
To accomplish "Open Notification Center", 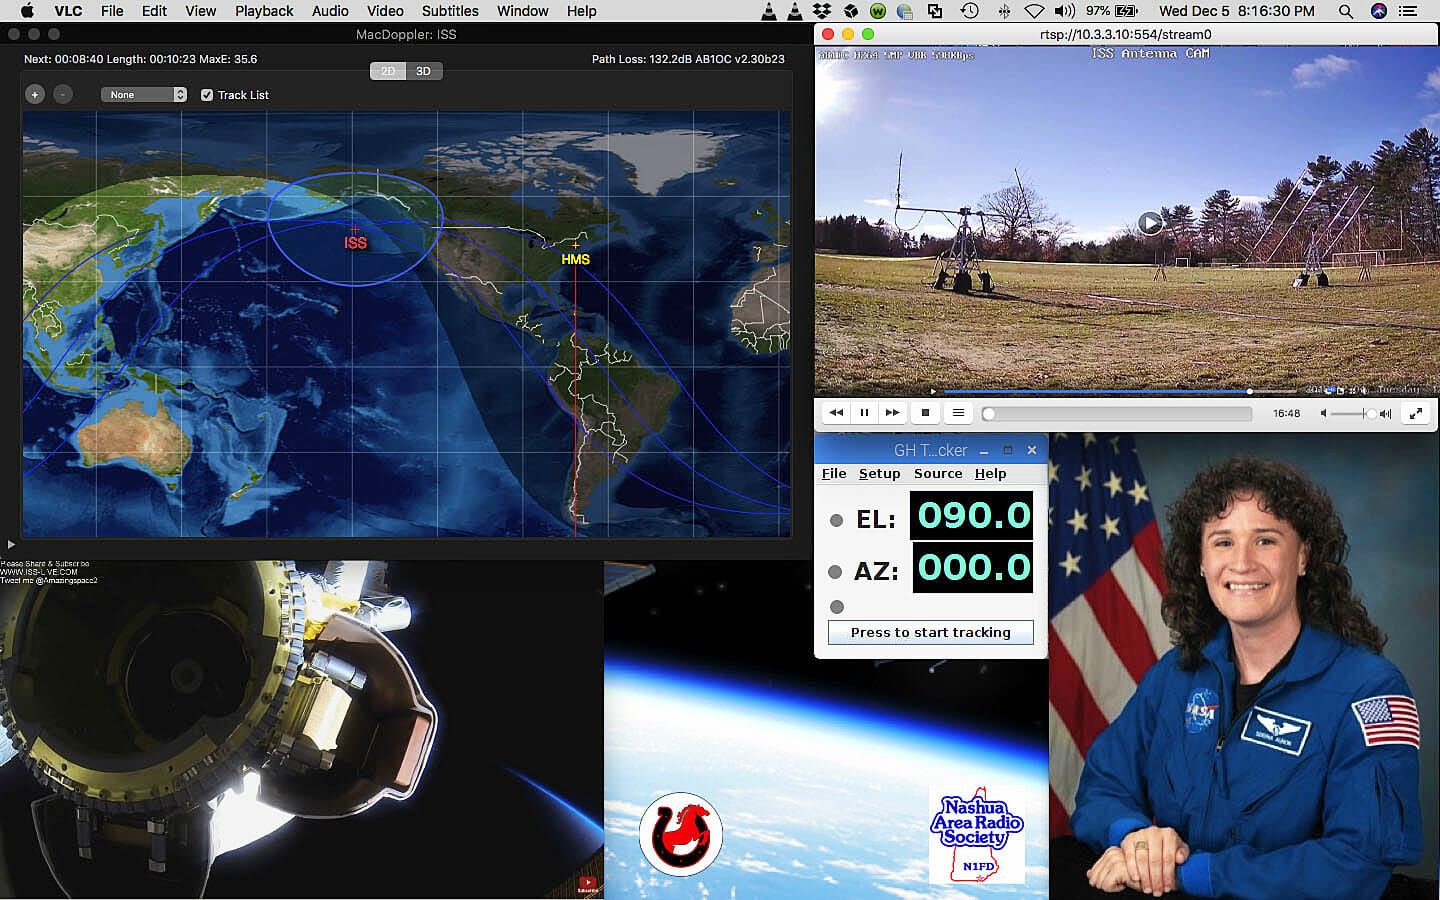I will (x=1408, y=11).
